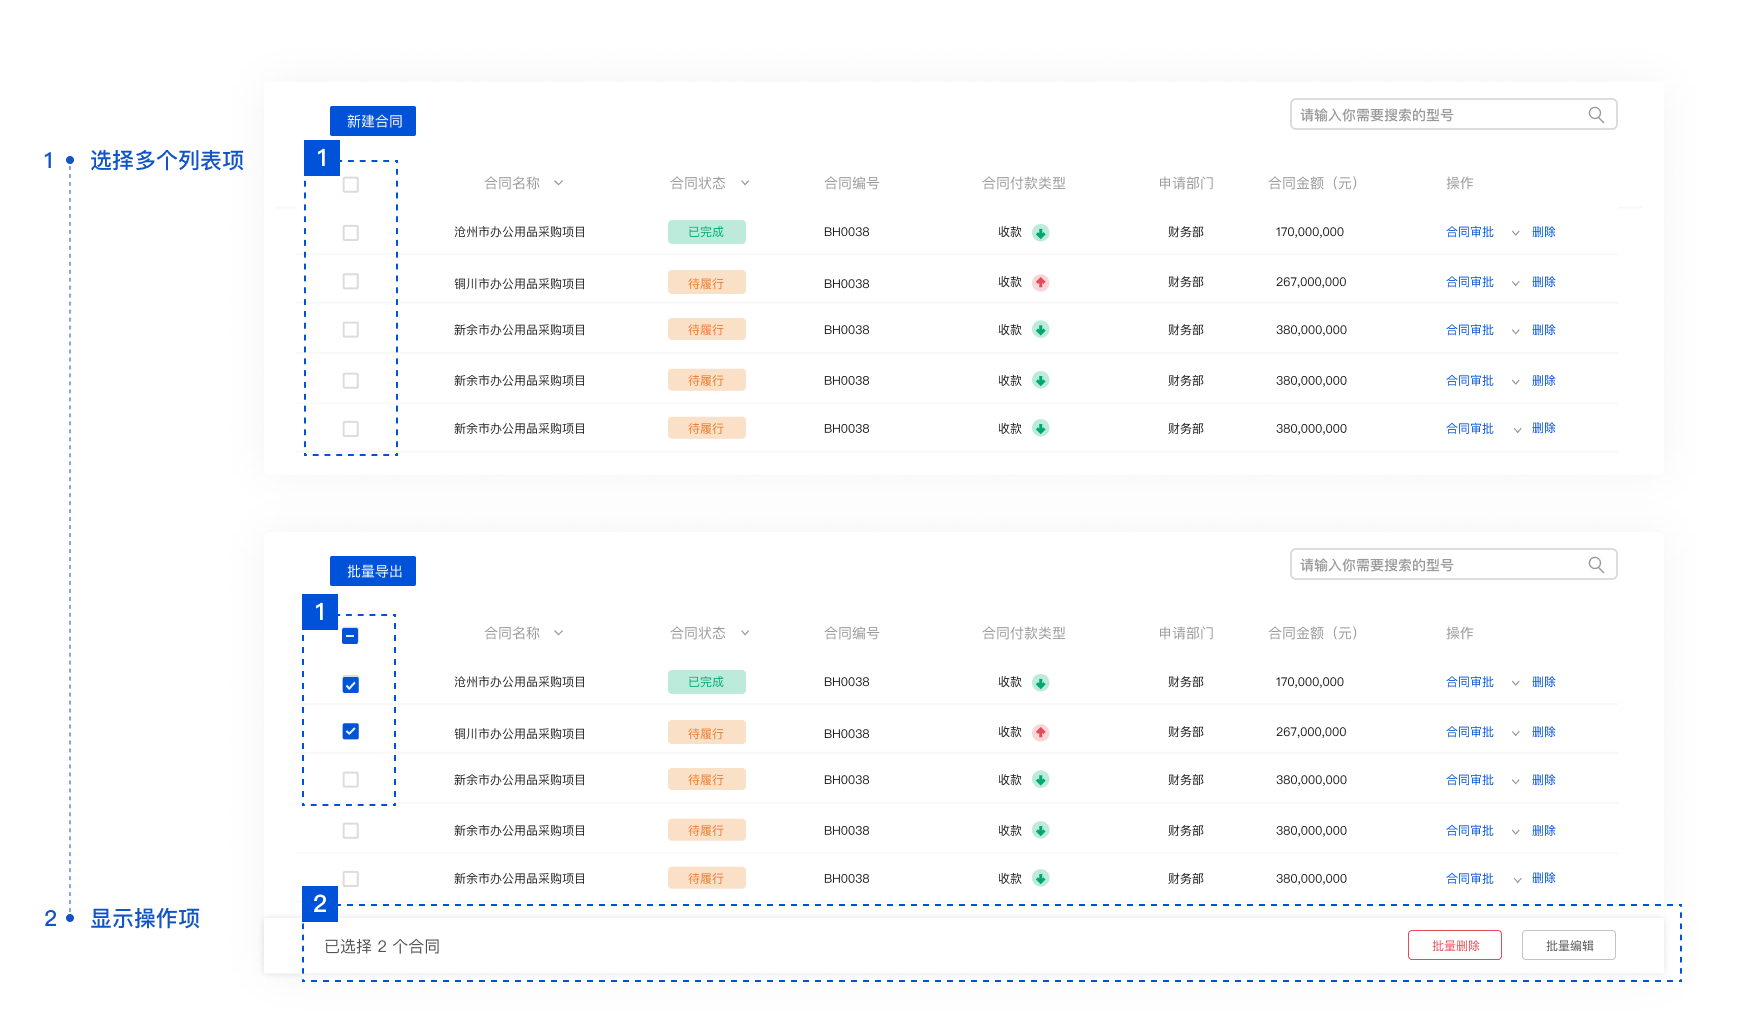Expand 合同审批 chevron, 沧州市 row, 批量导出 panel
The height and width of the screenshot is (1030, 1744).
[x=1516, y=683]
